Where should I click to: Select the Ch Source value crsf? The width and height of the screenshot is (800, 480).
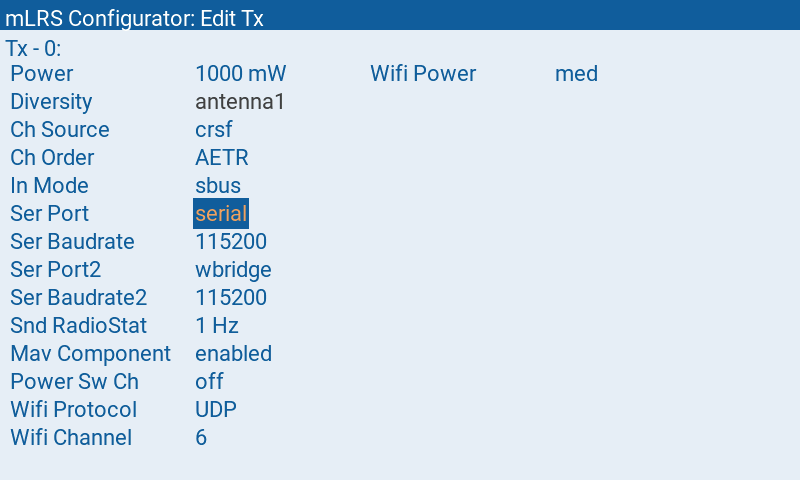pos(213,130)
